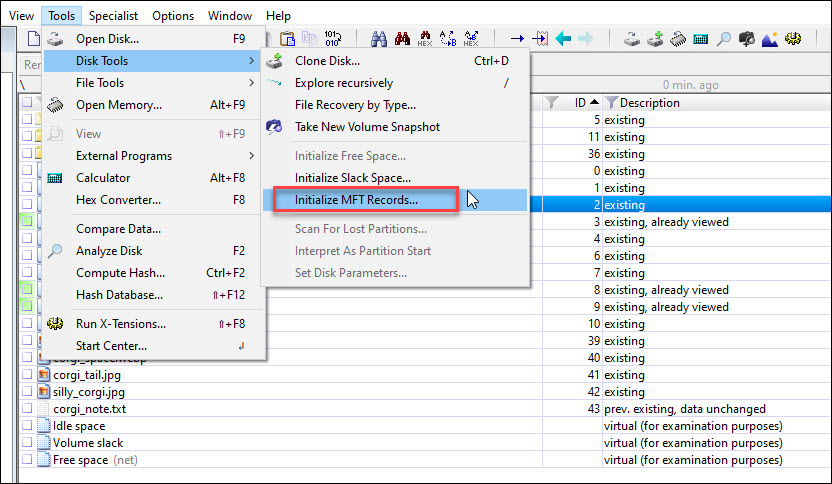Select the corgi_note.txt file row
Viewport: 832px width, 484px height.
coord(89,409)
